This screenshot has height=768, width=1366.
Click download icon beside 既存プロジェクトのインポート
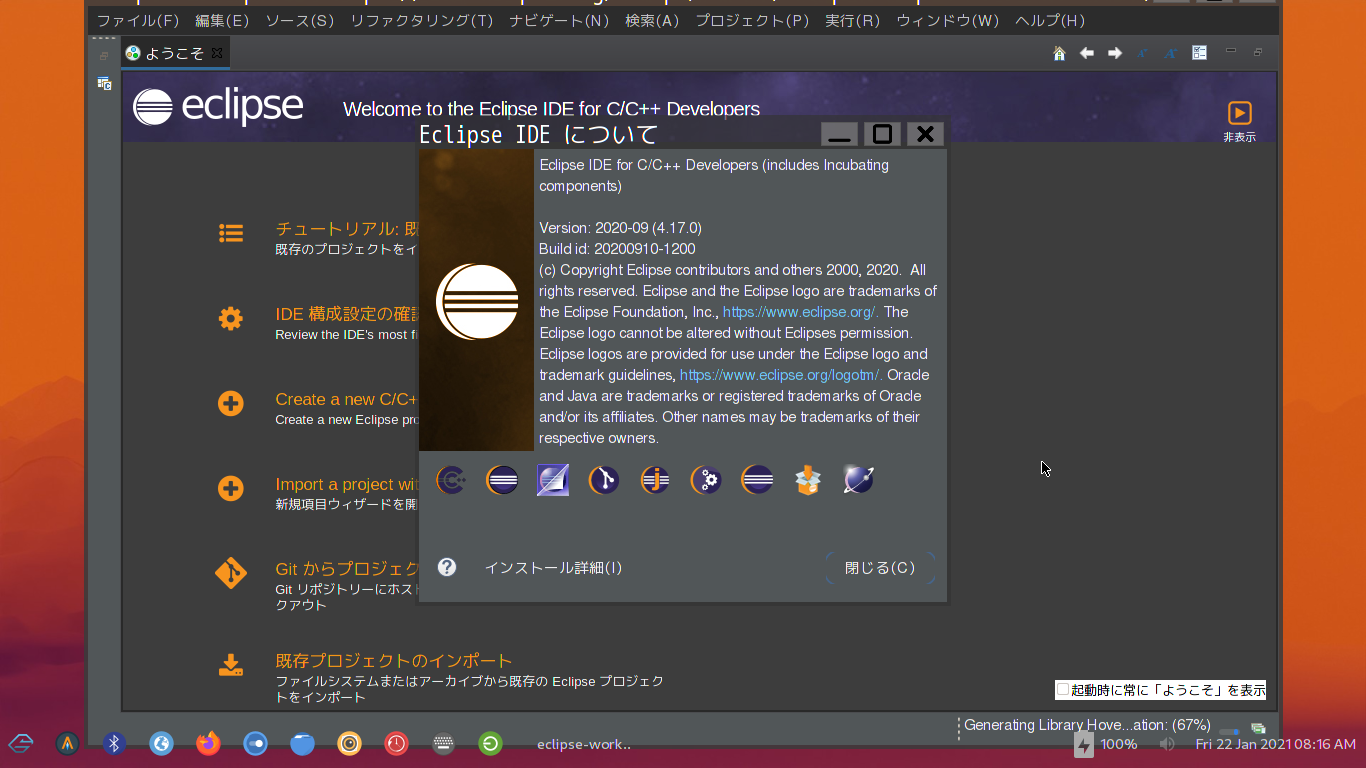point(231,665)
